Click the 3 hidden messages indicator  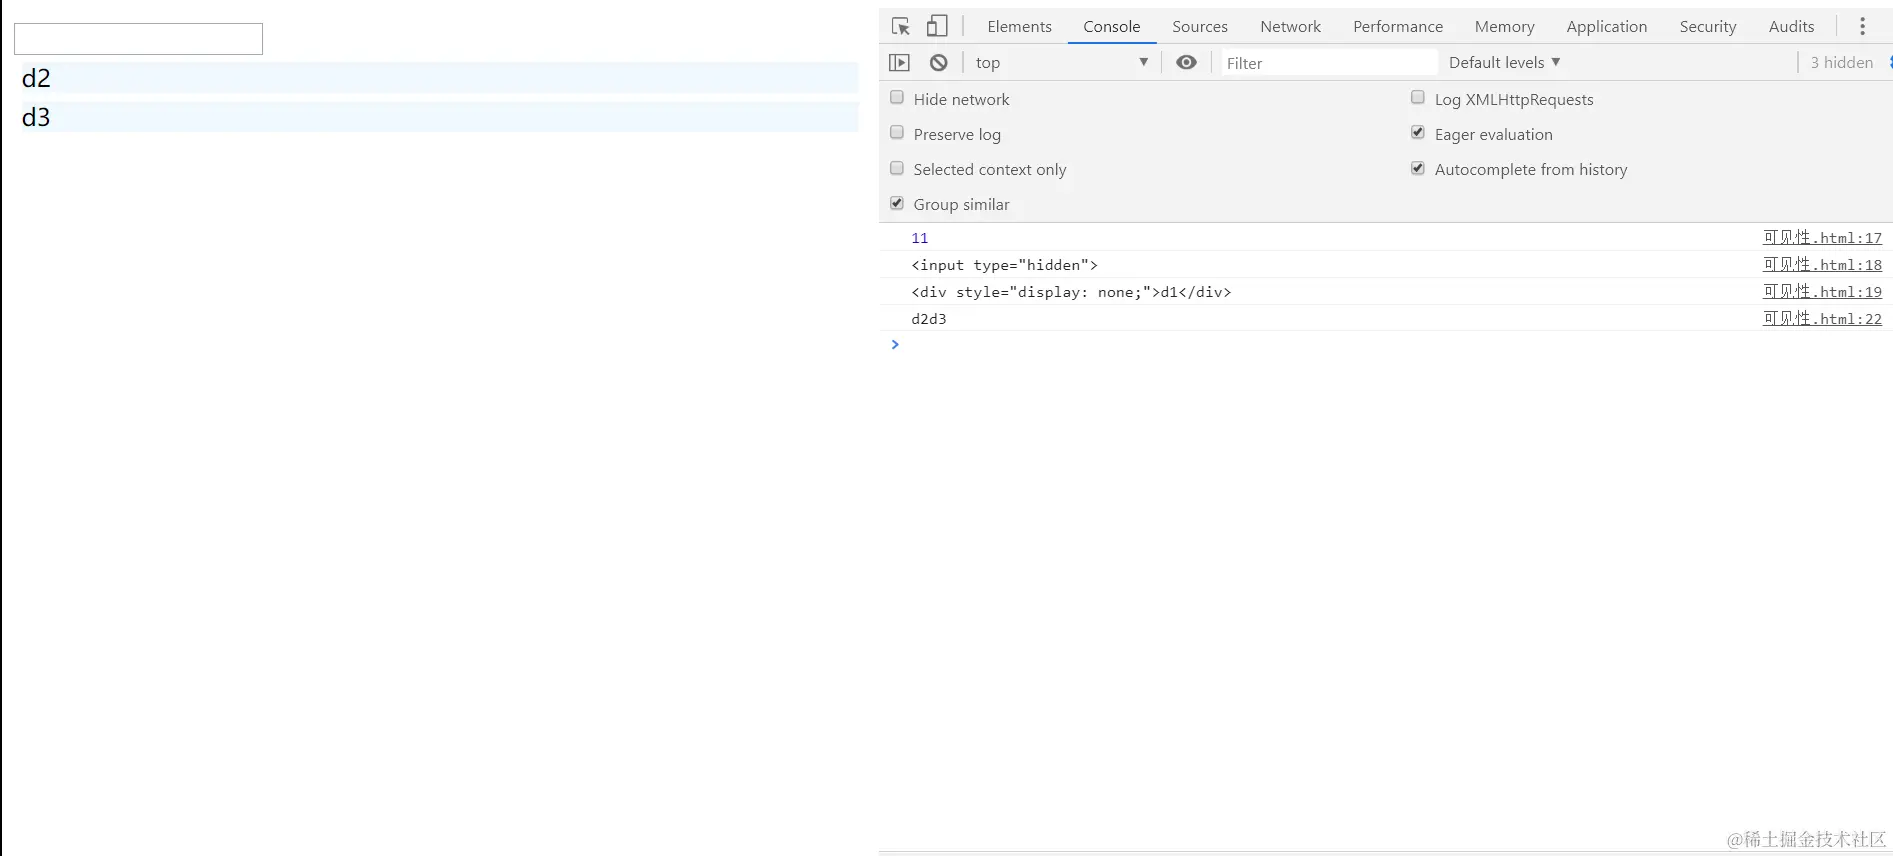pos(1841,62)
